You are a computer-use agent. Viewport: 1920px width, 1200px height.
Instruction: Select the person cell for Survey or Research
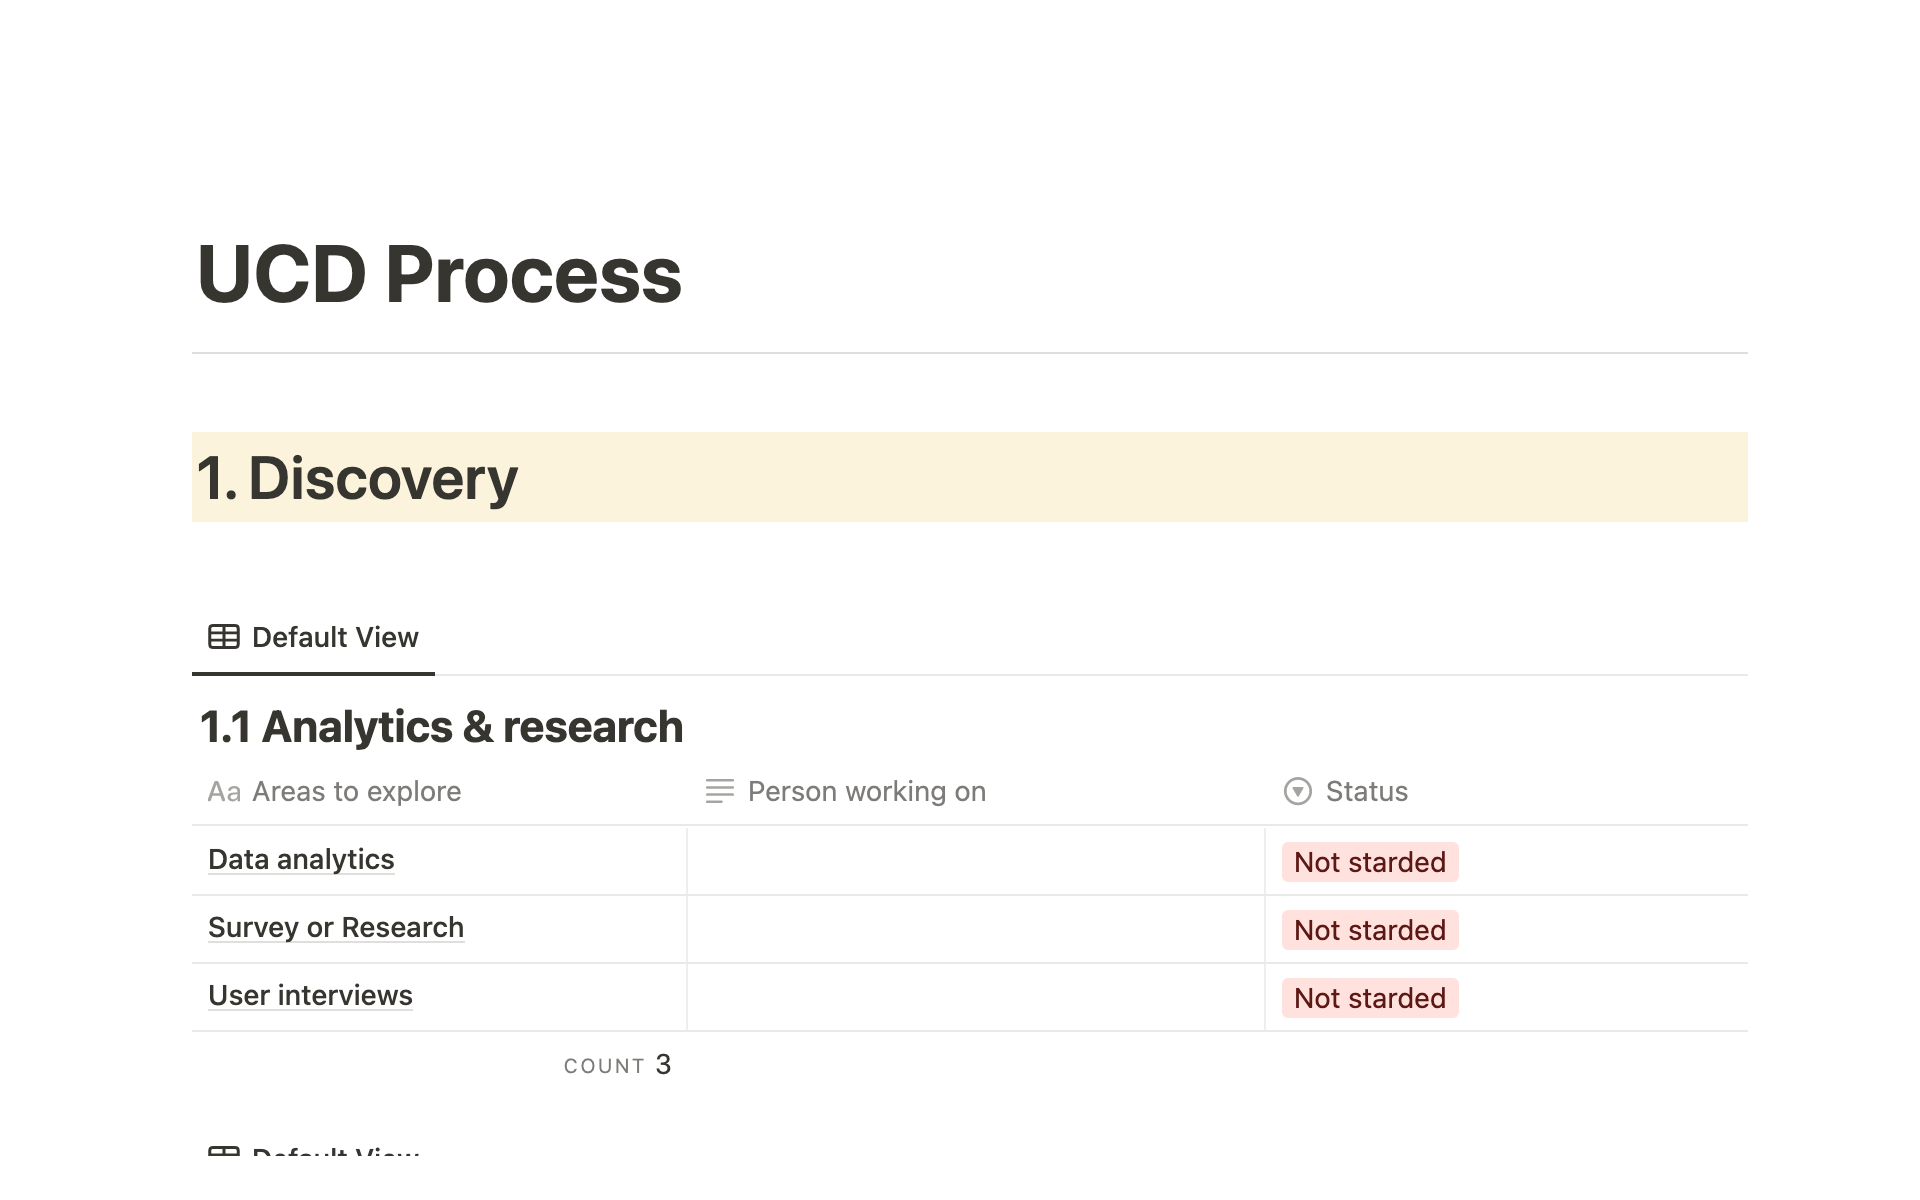click(x=975, y=929)
